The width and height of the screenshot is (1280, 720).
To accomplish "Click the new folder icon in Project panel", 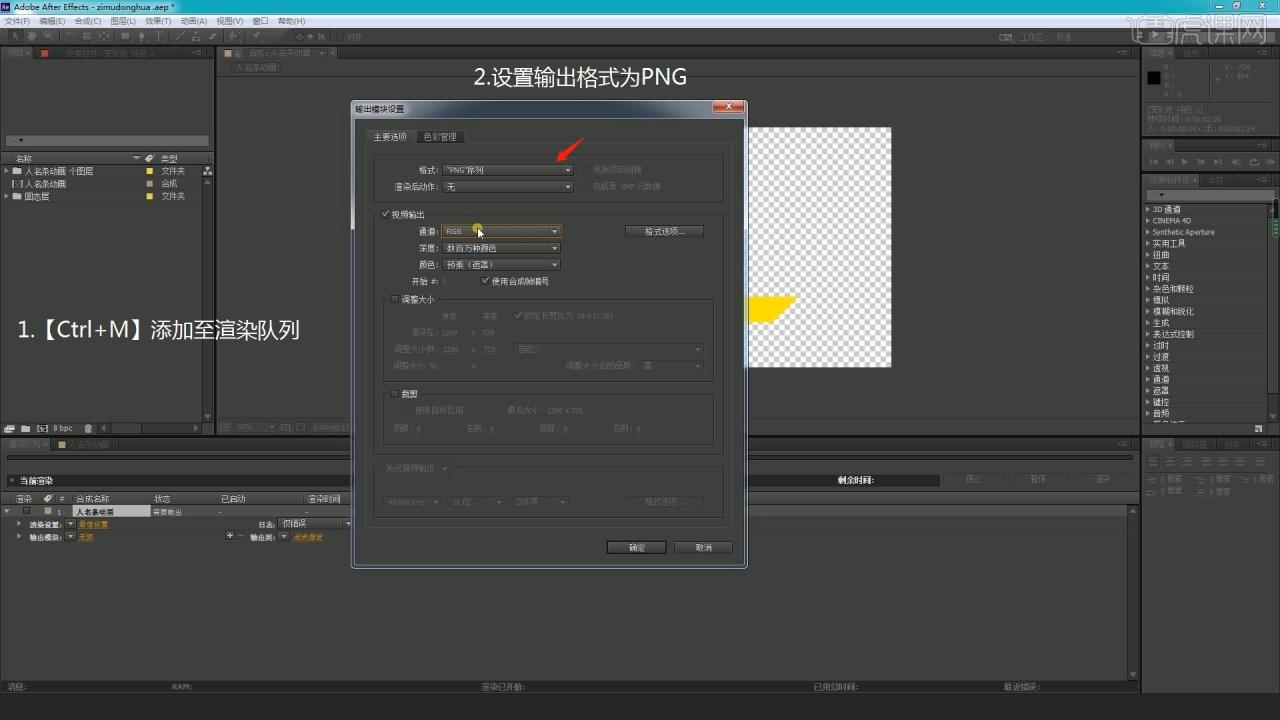I will click(x=25, y=428).
